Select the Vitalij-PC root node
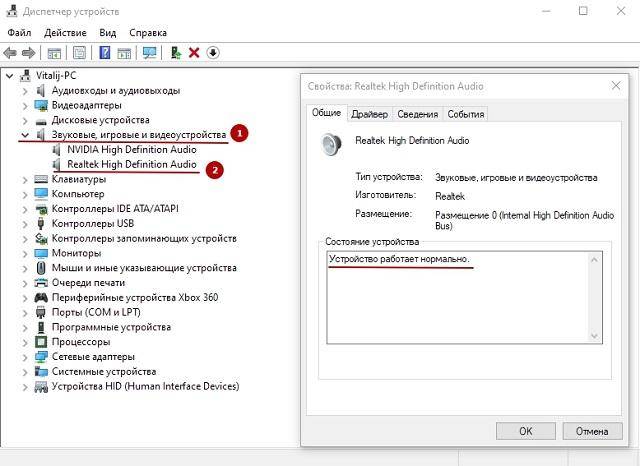Viewport: 640px width, 466px height. pyautogui.click(x=56, y=75)
